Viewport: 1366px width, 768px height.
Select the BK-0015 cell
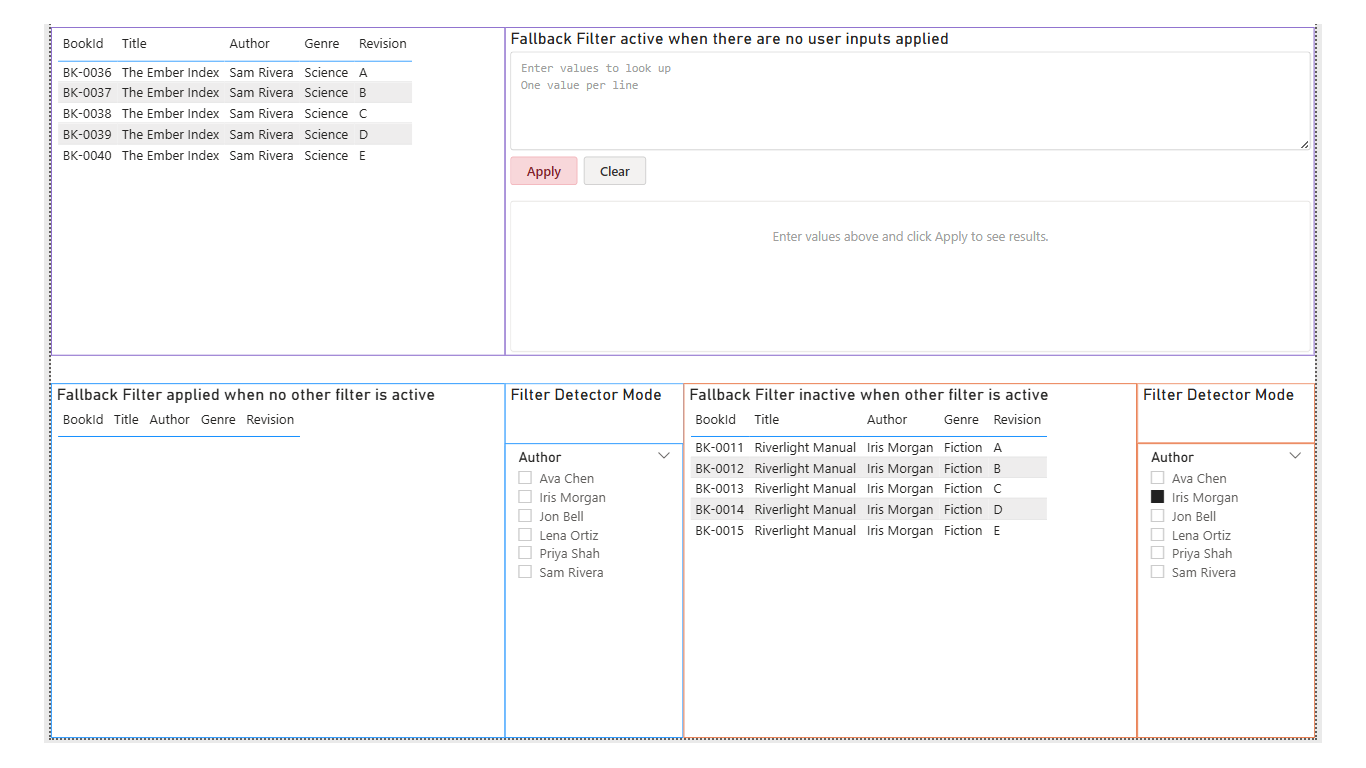click(720, 531)
